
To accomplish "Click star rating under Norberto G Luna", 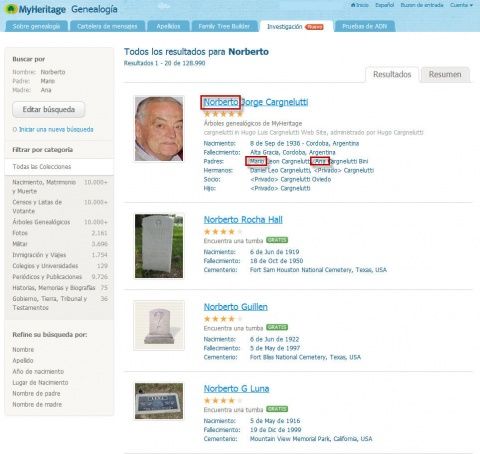I will 224,401.
